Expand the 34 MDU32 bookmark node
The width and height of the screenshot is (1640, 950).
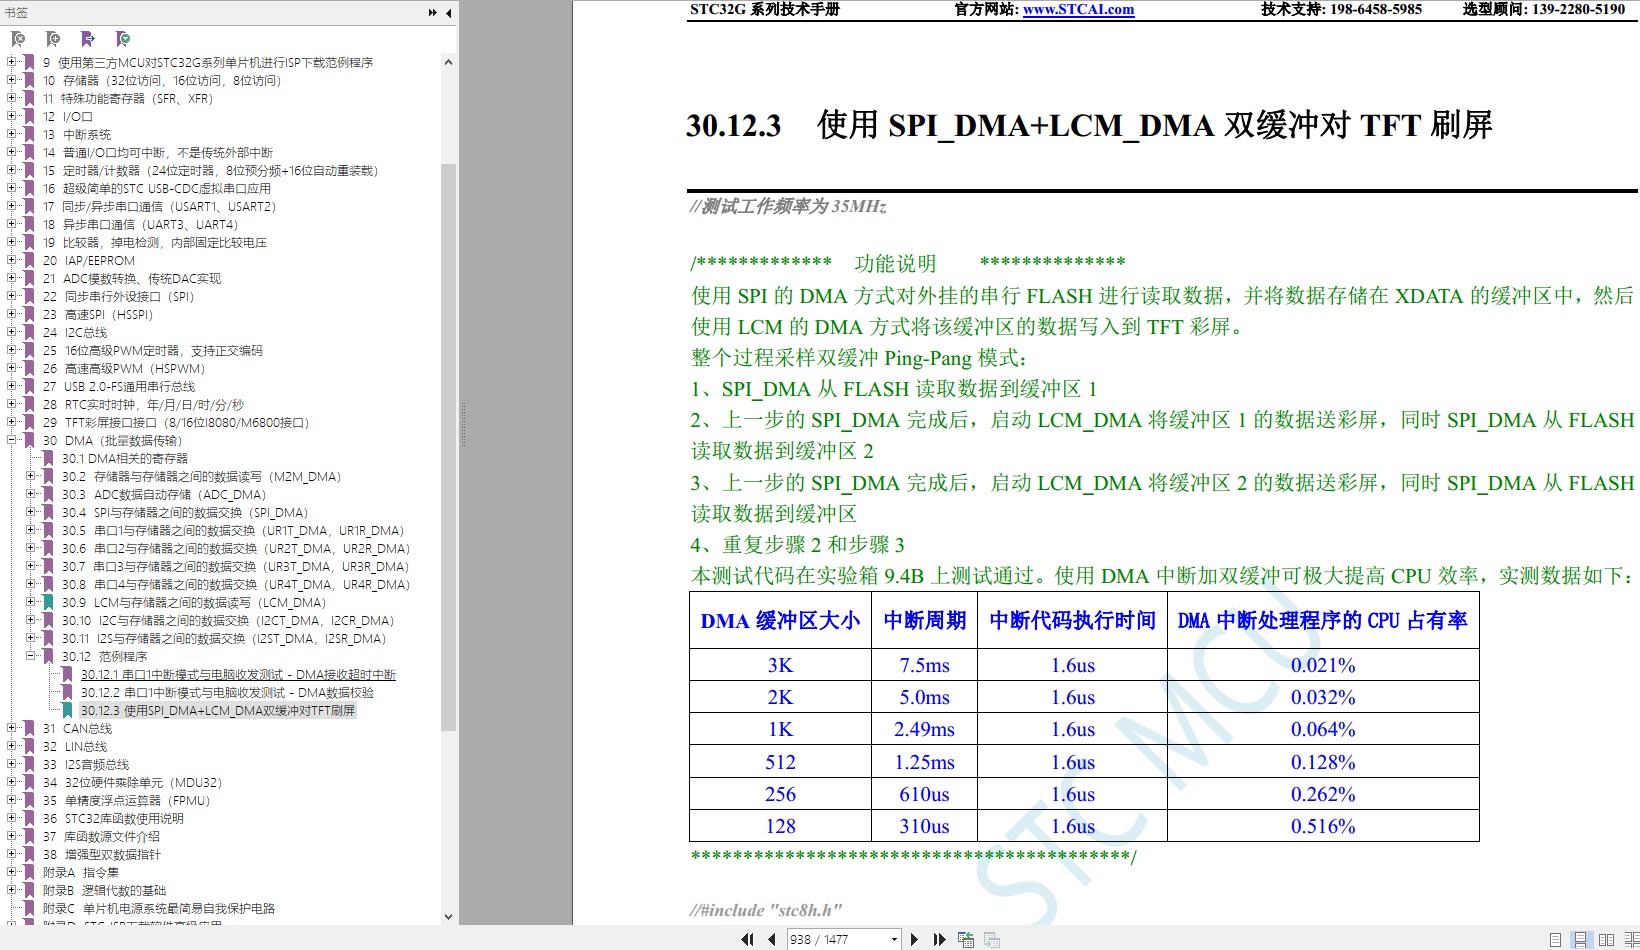[x=12, y=782]
